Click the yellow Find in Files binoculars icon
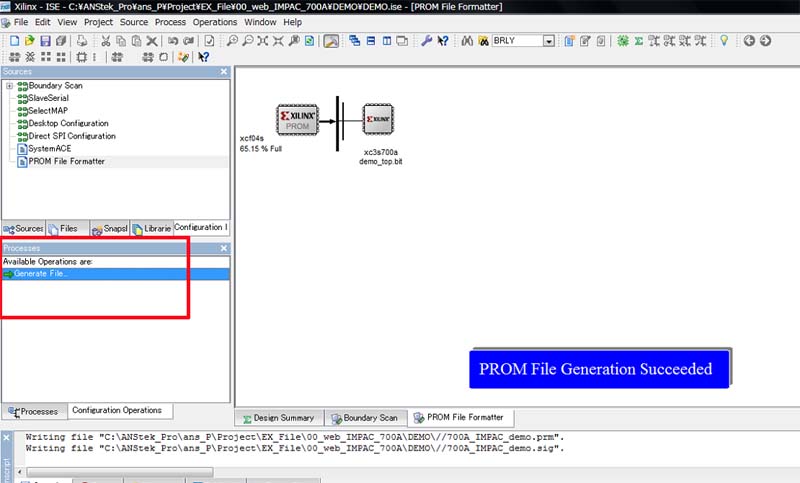The width and height of the screenshot is (800, 483). (x=483, y=41)
